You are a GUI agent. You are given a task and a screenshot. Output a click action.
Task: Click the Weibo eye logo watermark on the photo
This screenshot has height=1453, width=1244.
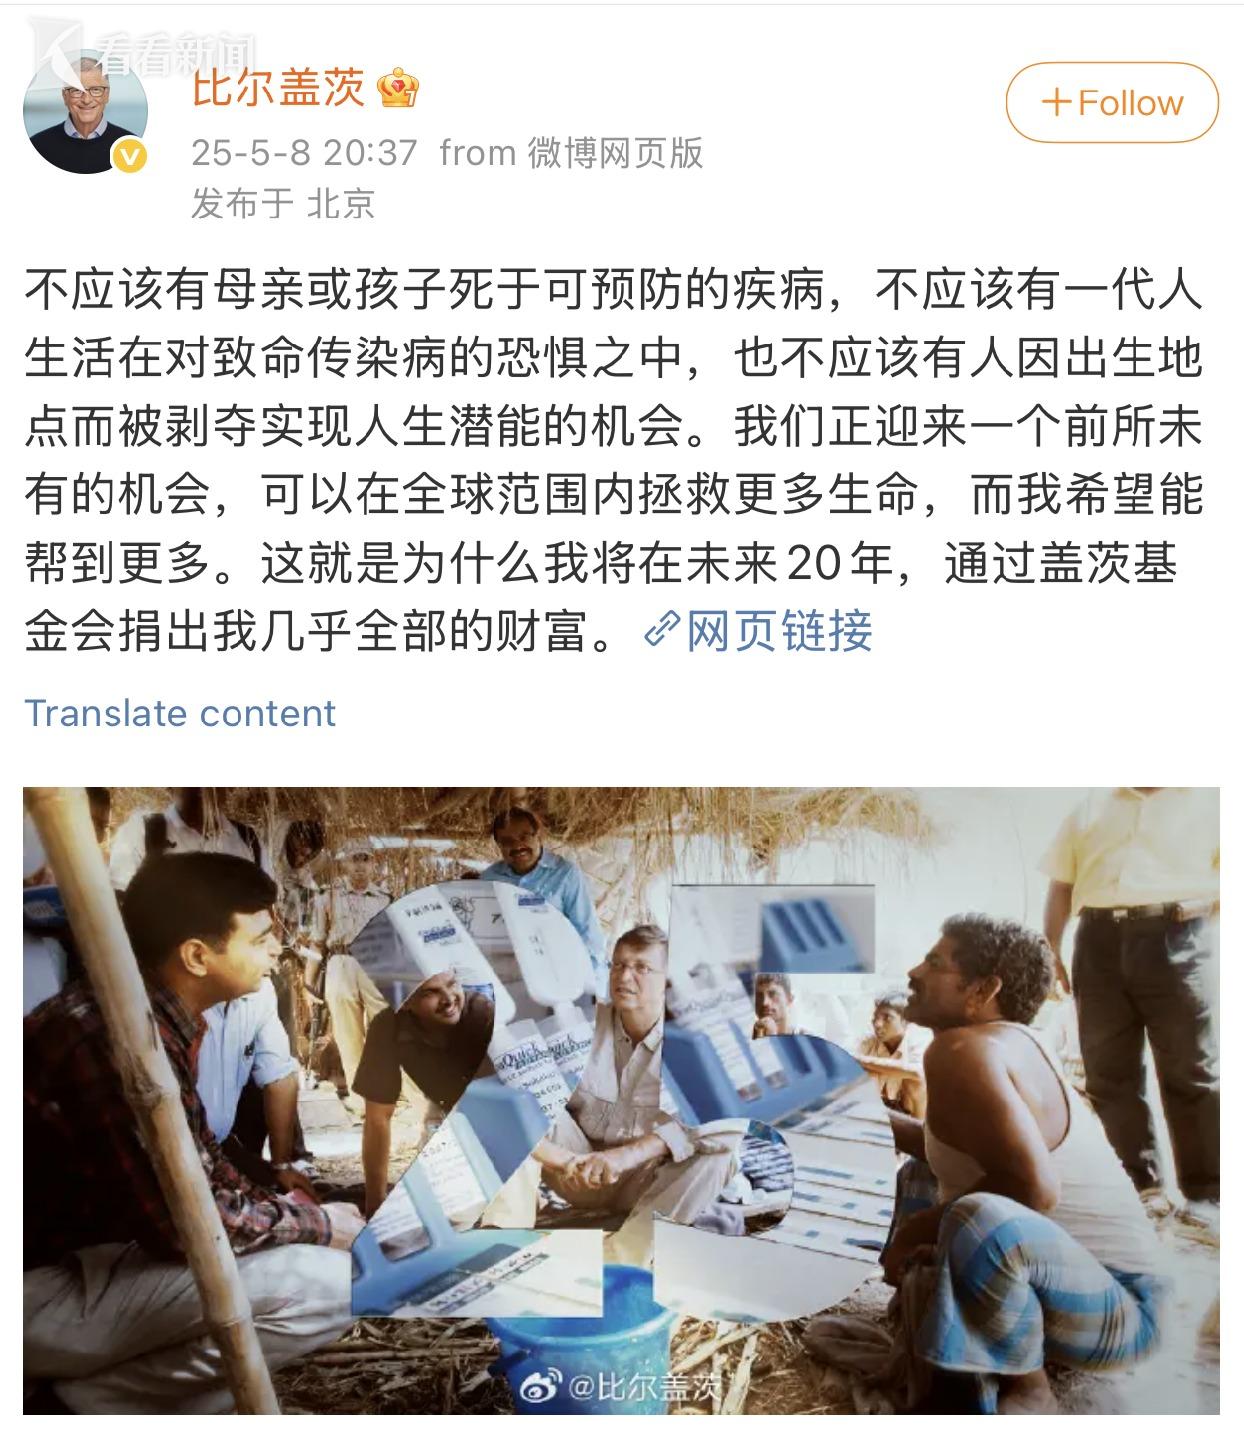540,1386
